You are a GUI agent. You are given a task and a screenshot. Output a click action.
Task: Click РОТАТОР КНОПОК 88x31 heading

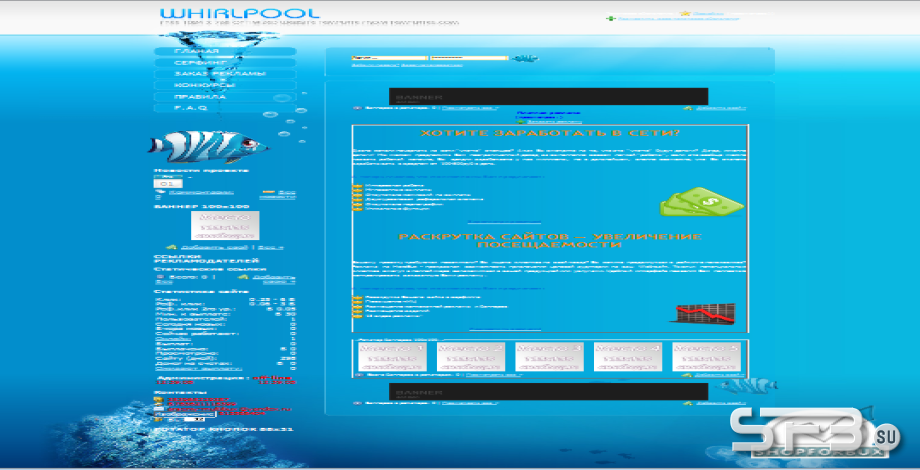(222, 430)
